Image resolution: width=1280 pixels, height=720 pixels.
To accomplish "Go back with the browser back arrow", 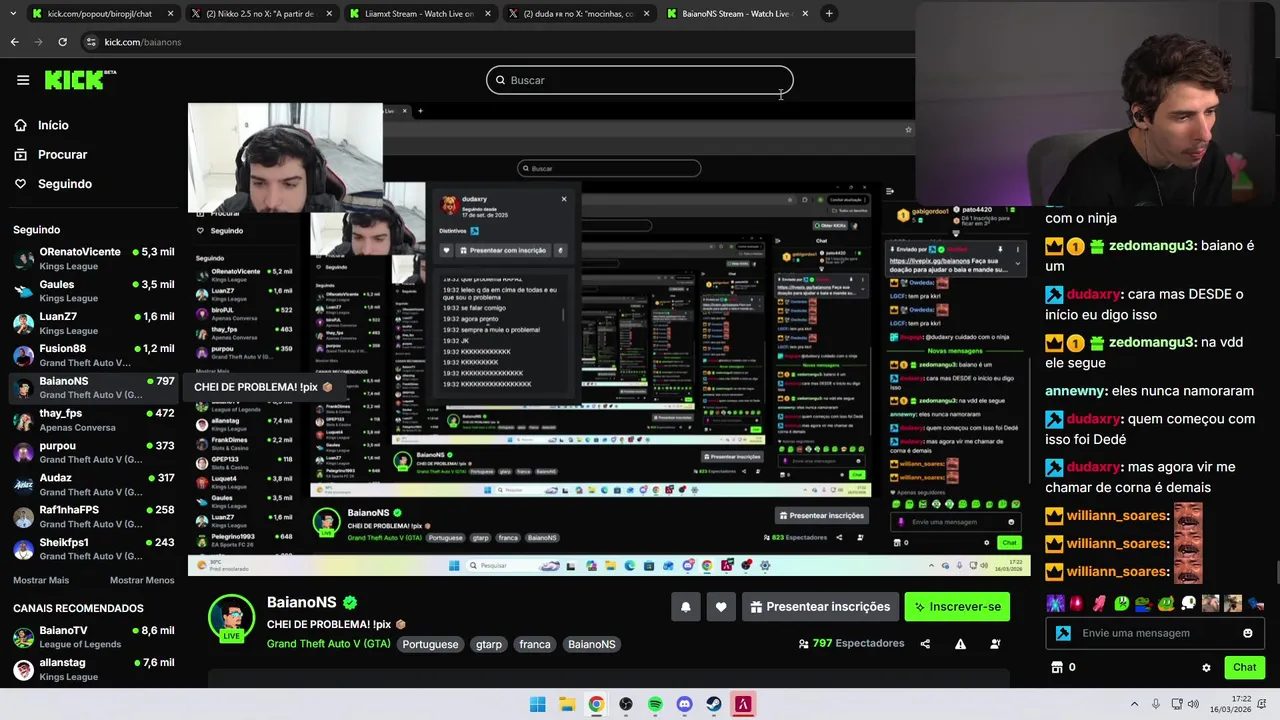I will [x=14, y=42].
